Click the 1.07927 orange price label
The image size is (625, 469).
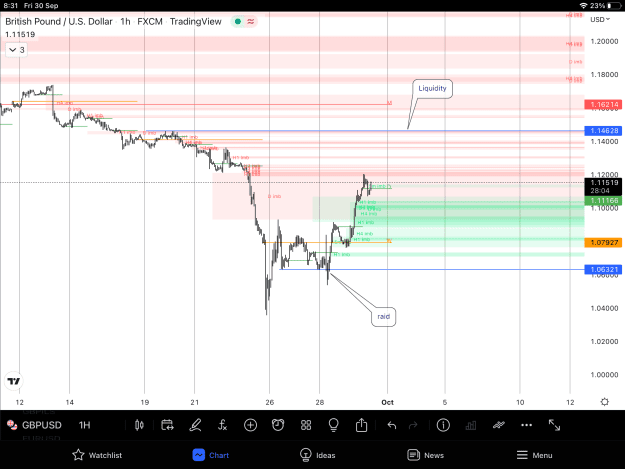point(603,242)
